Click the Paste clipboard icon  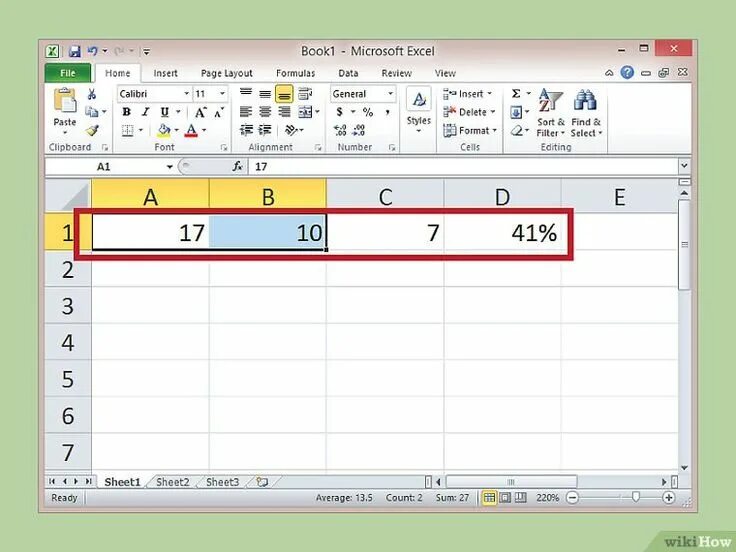(65, 101)
